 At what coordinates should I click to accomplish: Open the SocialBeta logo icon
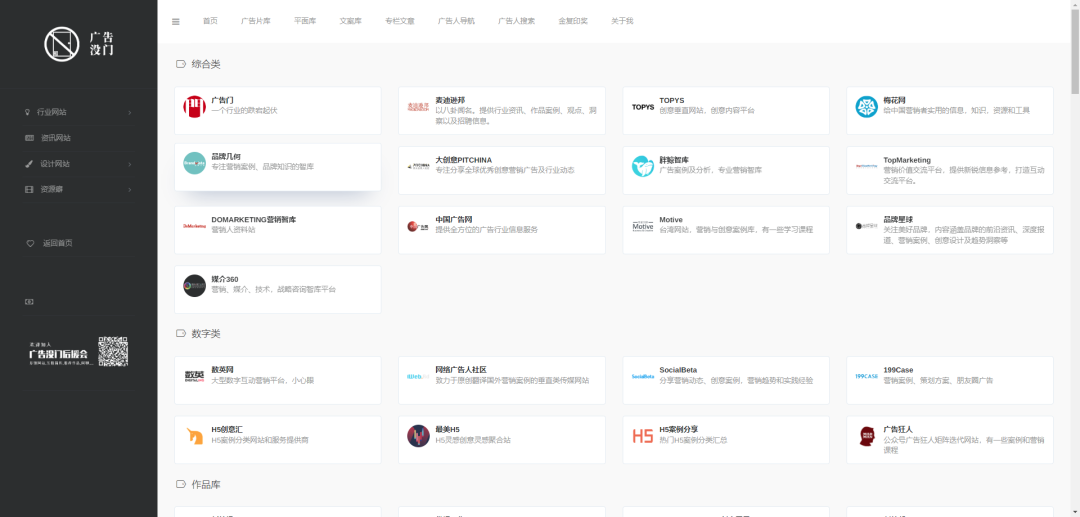point(643,377)
